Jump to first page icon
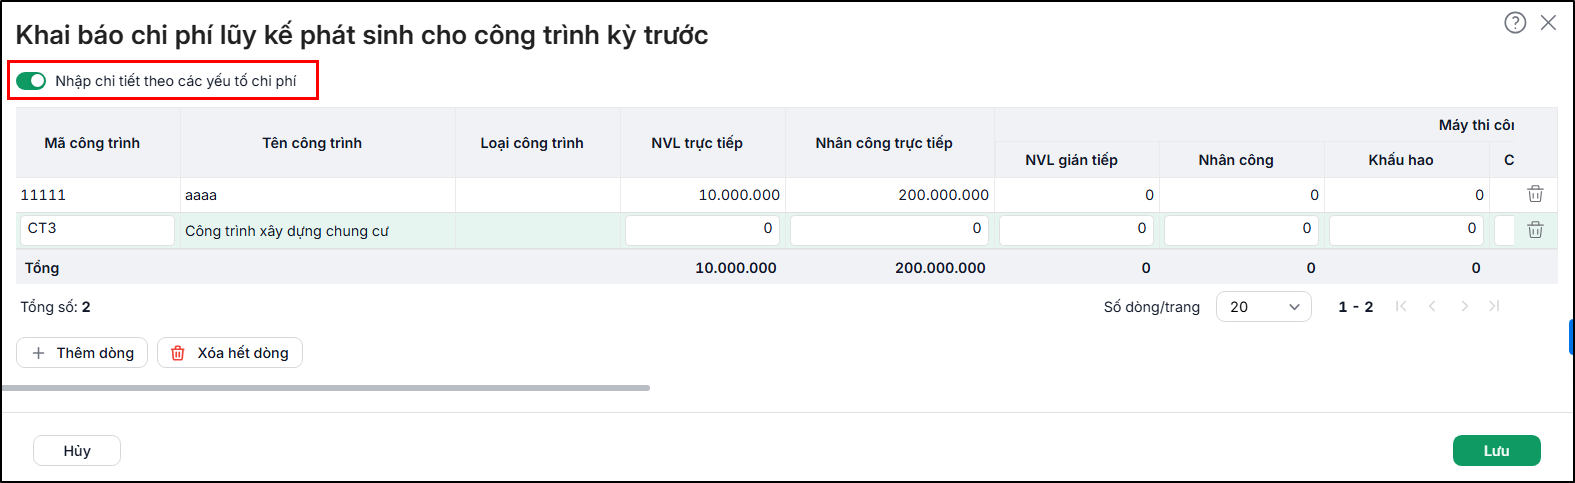The height and width of the screenshot is (483, 1575). 1401,306
